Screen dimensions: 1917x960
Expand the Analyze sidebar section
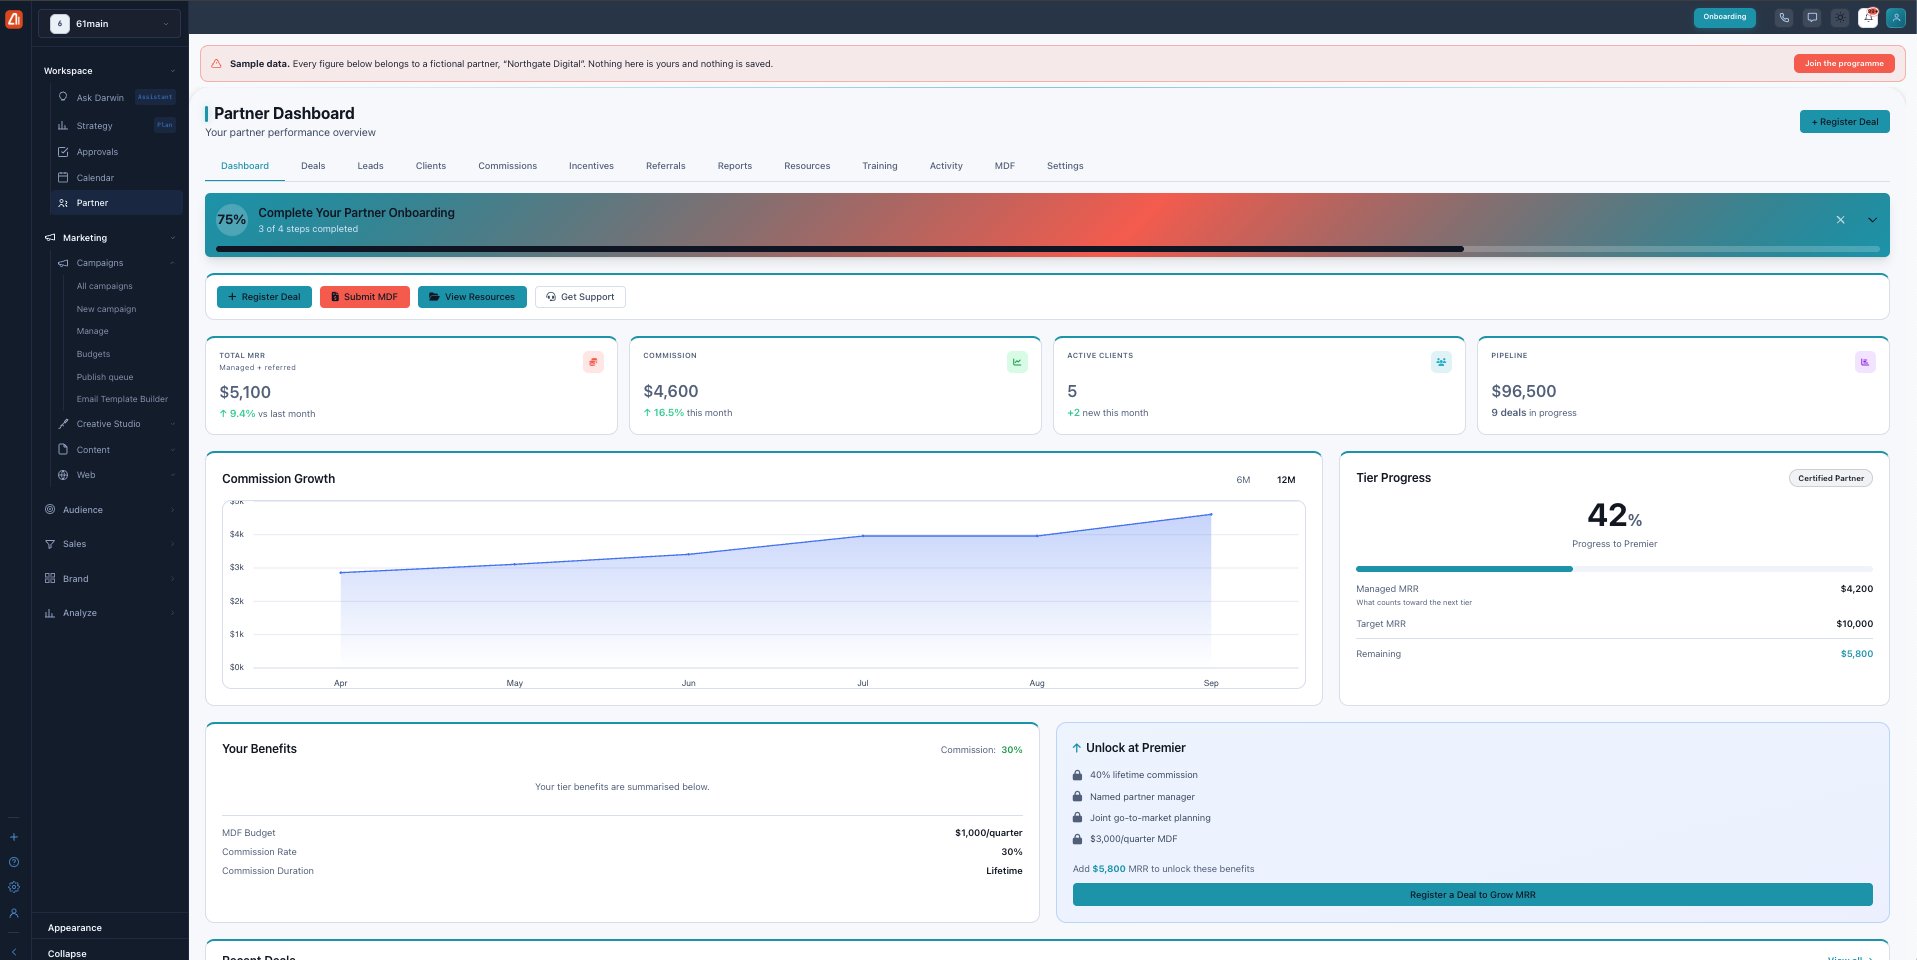(110, 613)
